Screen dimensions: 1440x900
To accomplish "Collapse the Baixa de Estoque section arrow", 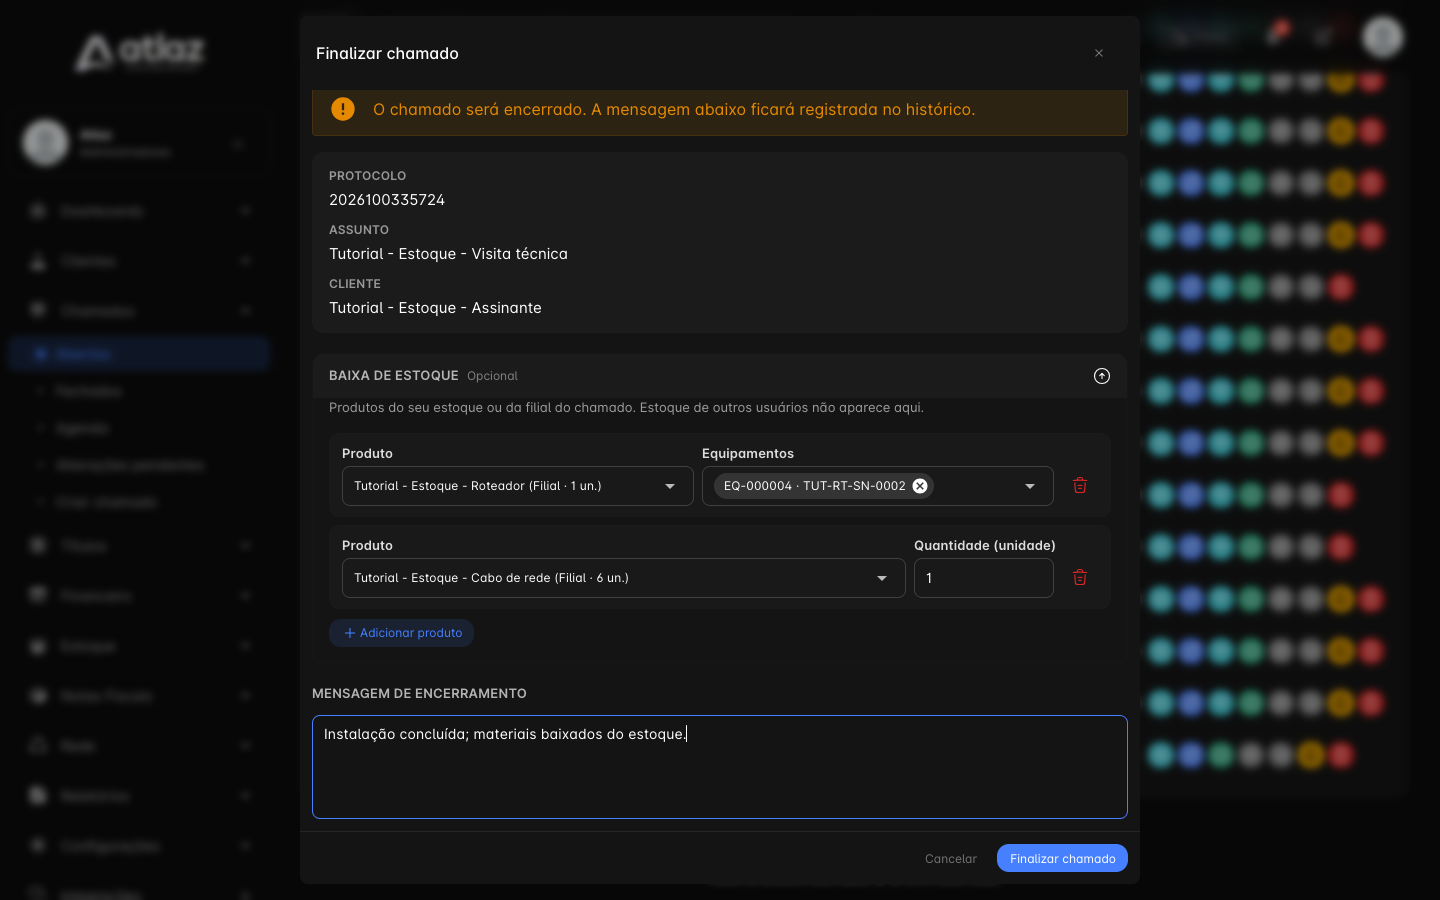I will click(1102, 376).
